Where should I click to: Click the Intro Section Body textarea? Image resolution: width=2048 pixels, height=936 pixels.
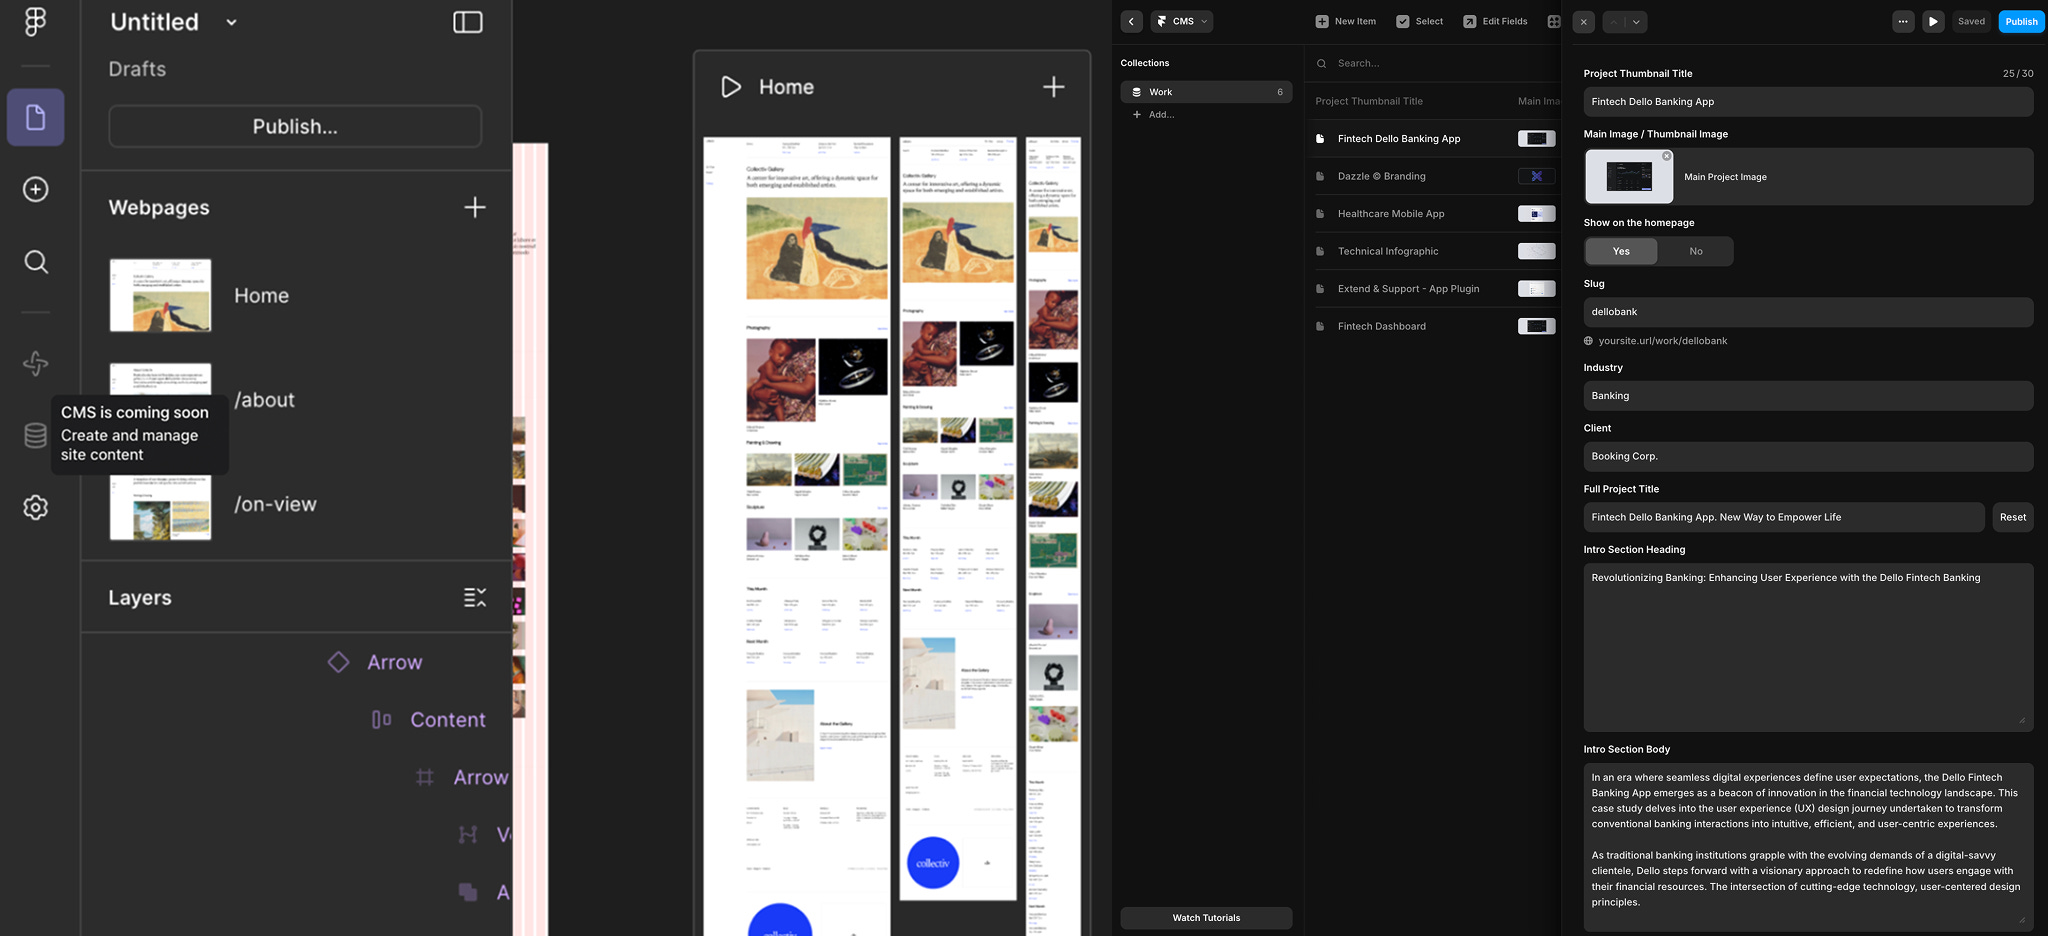(1808, 847)
